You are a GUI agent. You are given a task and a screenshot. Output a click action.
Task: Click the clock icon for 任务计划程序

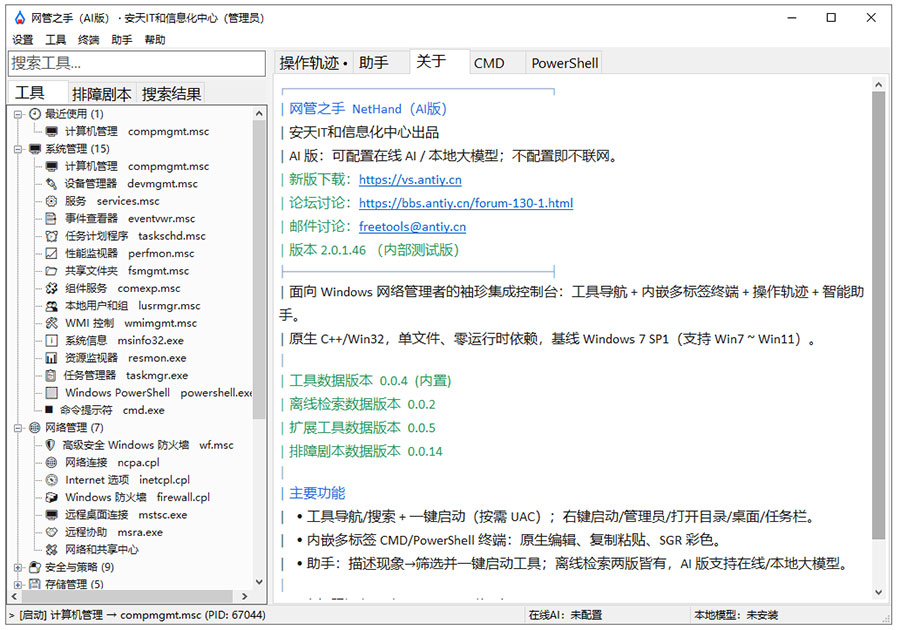tap(52, 236)
